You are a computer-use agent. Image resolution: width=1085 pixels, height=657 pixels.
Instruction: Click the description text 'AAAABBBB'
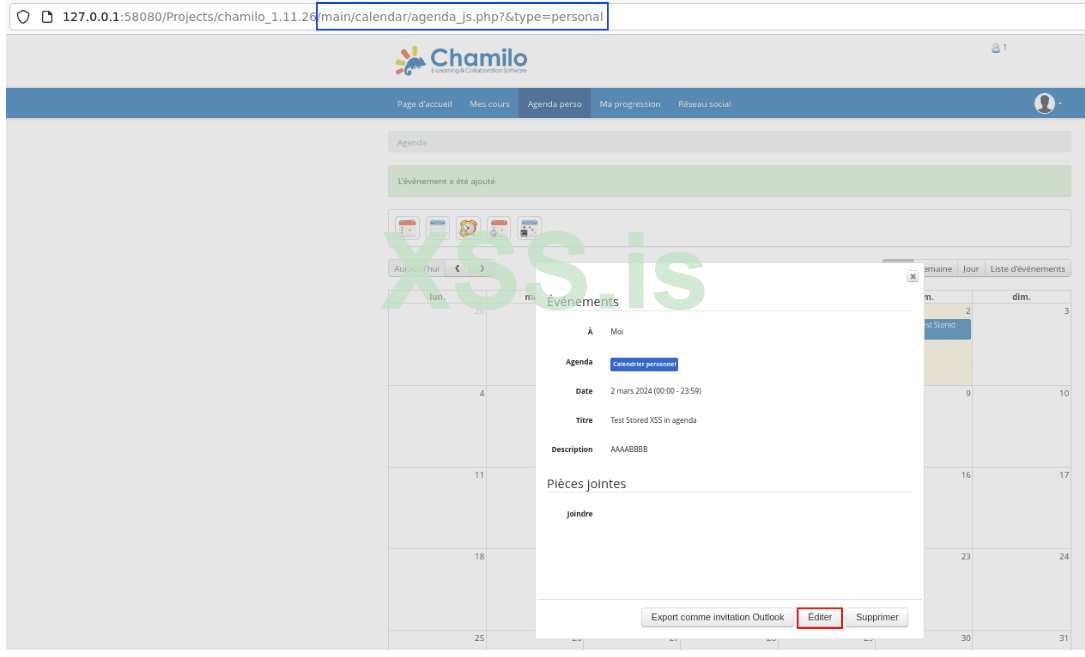[629, 449]
